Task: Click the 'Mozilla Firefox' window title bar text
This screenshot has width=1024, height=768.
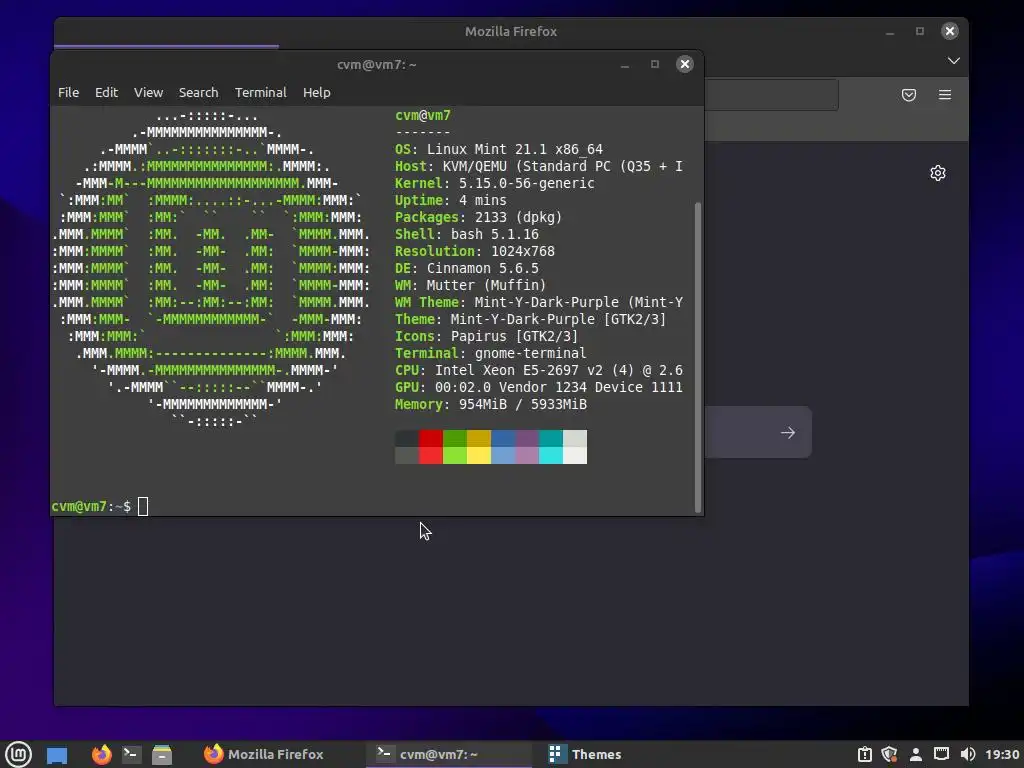Action: (x=511, y=31)
